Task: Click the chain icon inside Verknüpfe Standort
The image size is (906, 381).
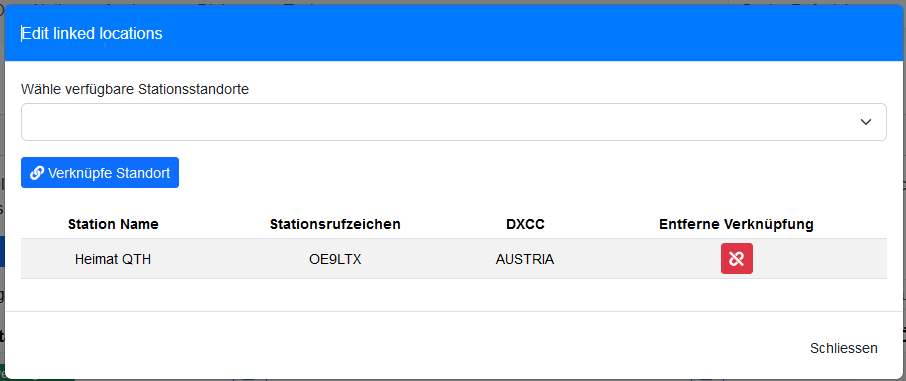Action: 37,173
